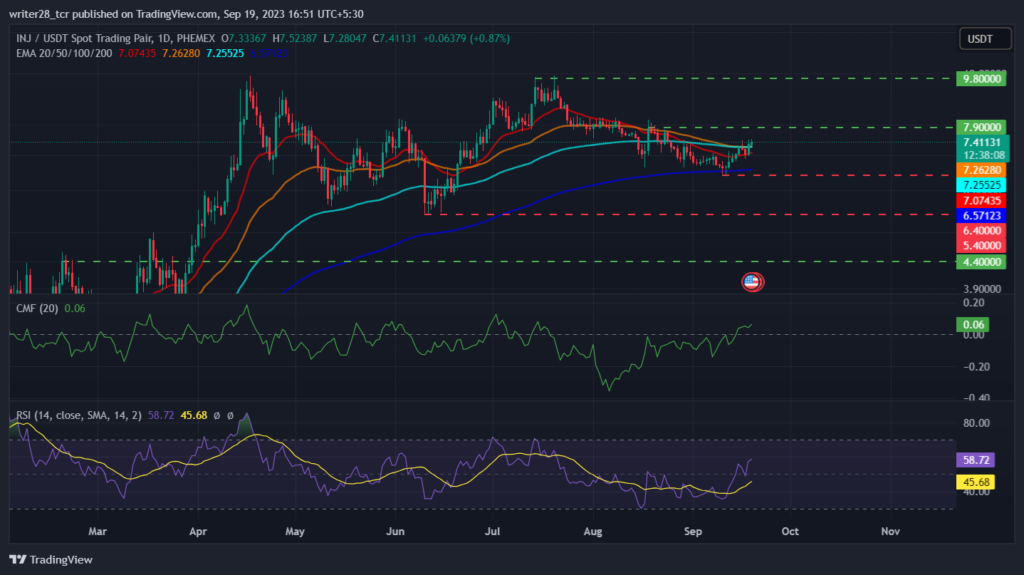This screenshot has height=575, width=1024.
Task: Select the RSI (14, close, SMA, 14, 2) legend
Action: (78, 416)
